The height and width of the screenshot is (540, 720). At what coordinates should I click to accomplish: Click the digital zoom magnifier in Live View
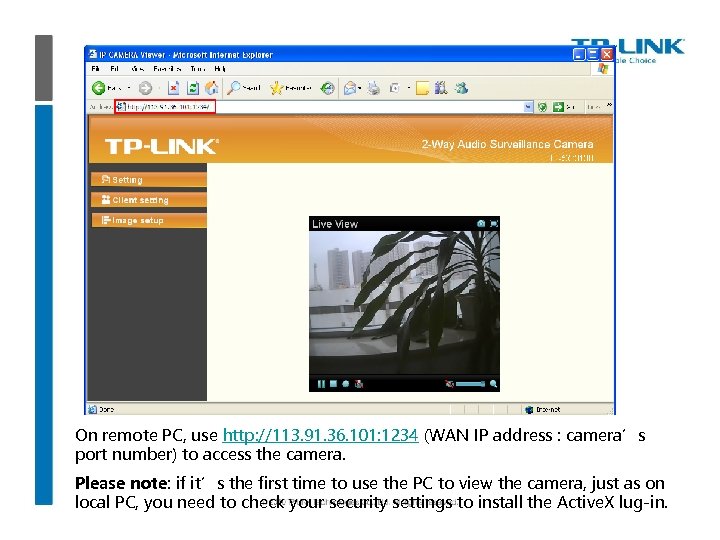(x=493, y=384)
